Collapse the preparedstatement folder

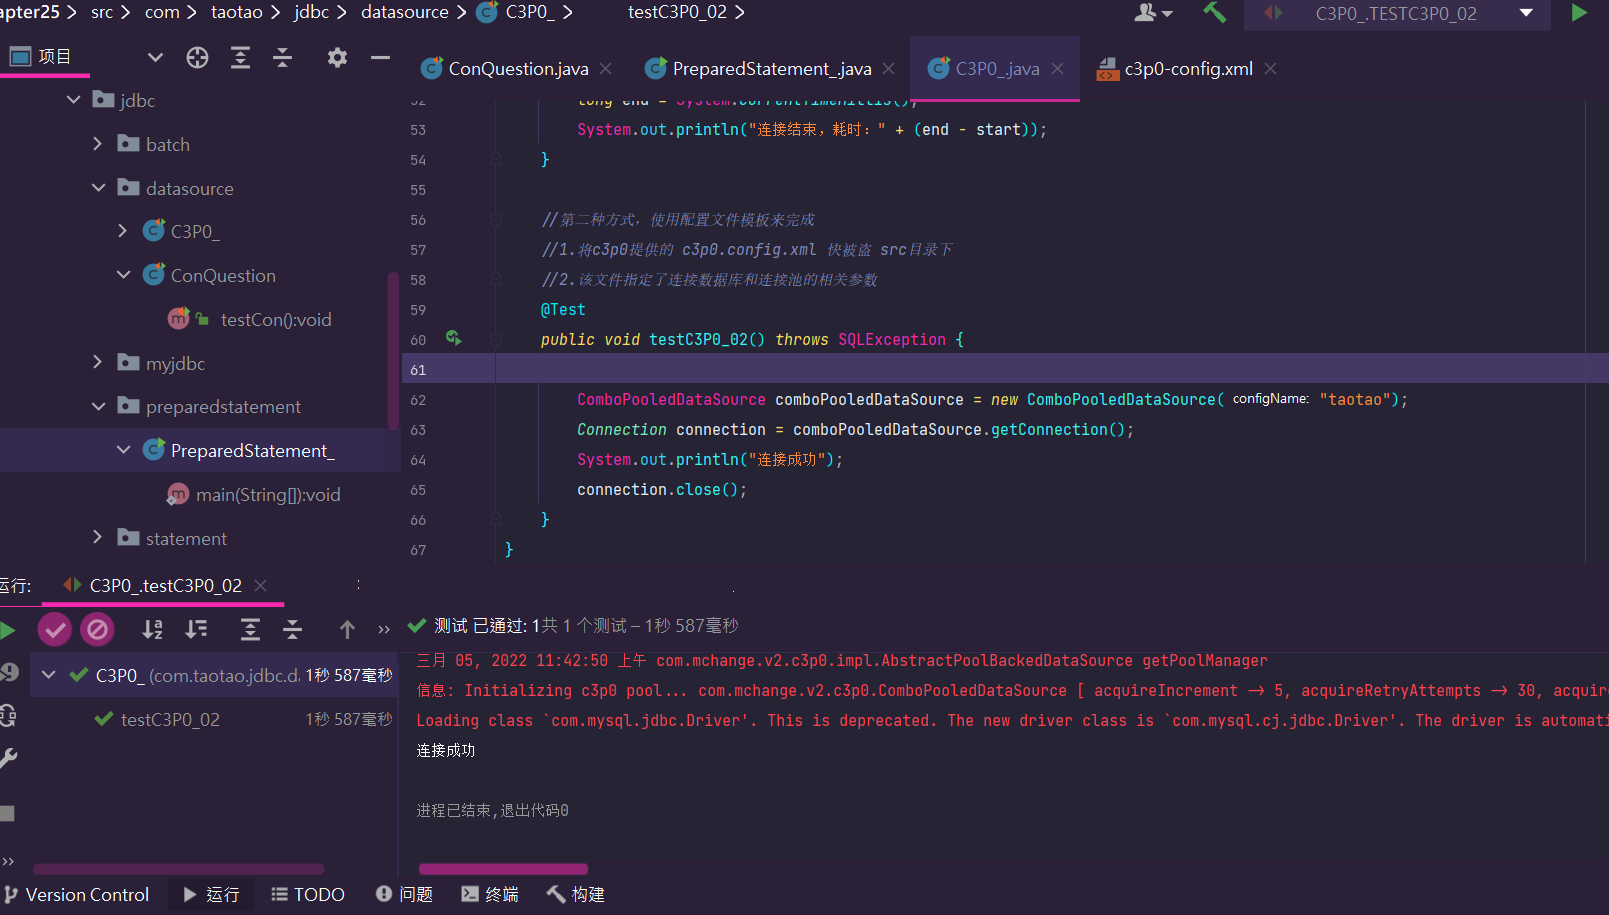tap(98, 407)
